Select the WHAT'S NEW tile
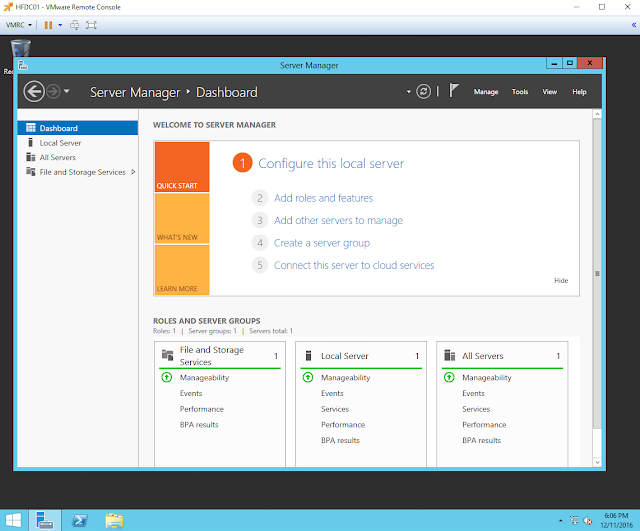This screenshot has height=531, width=640. point(182,219)
